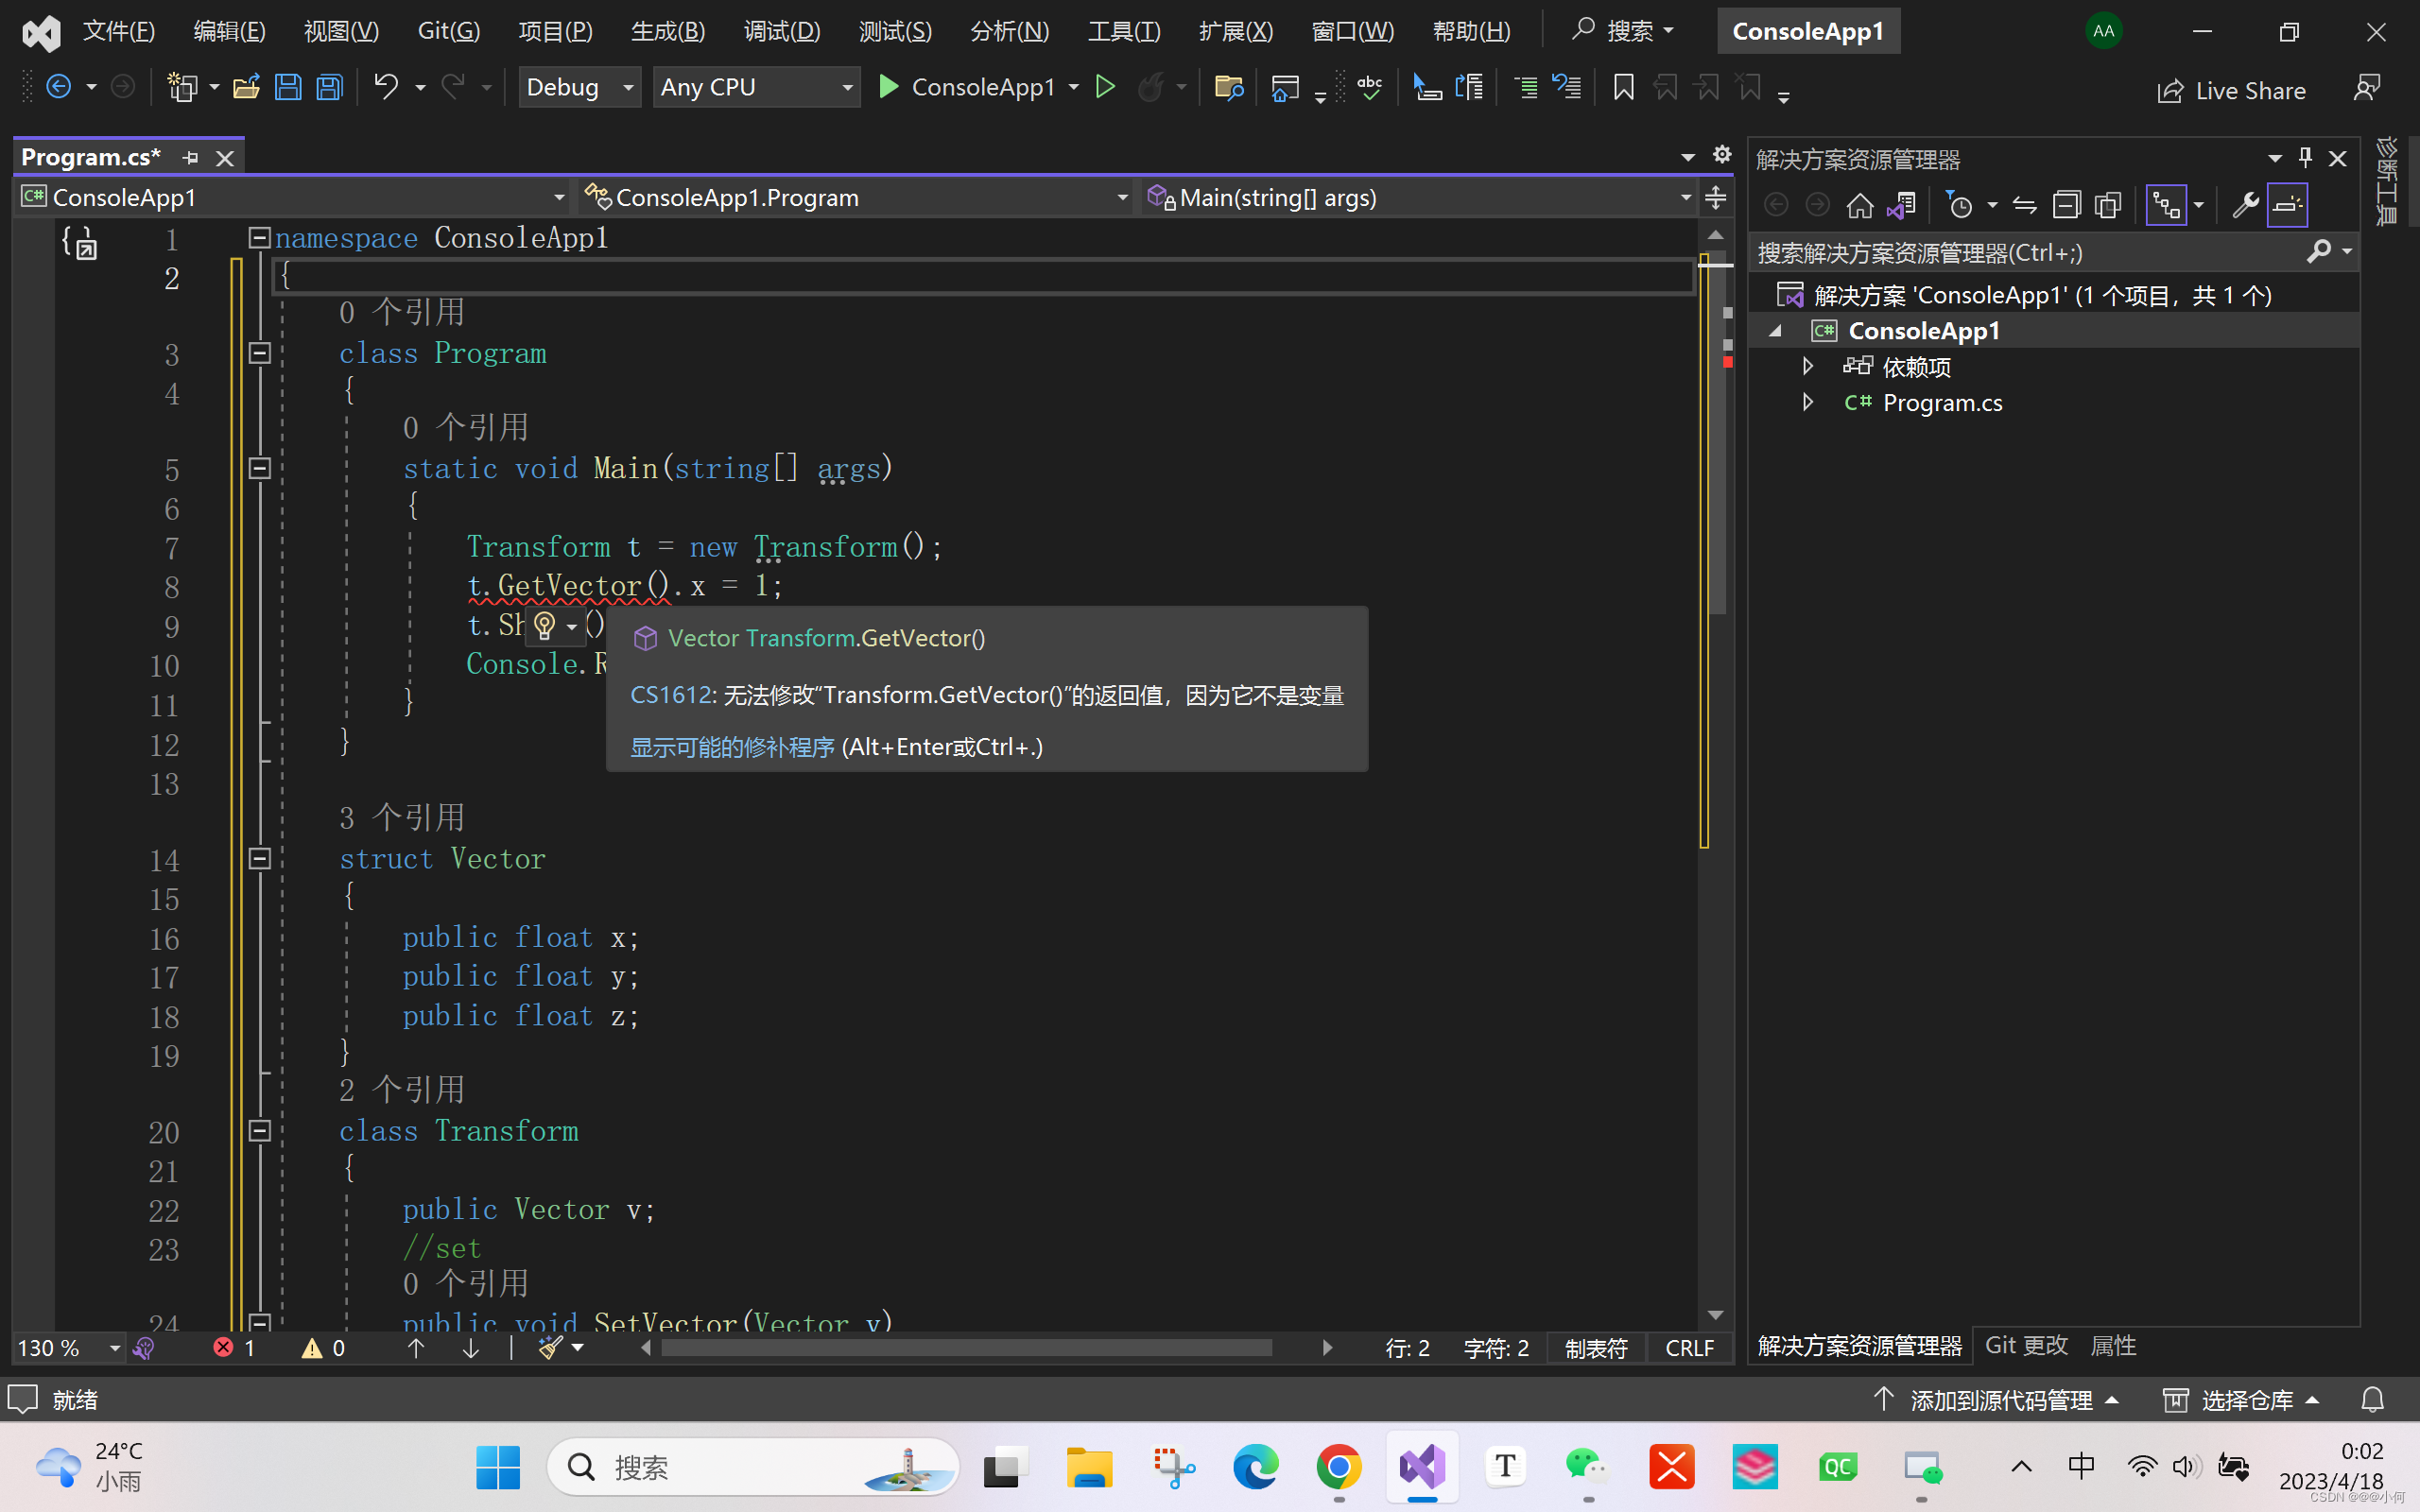Click the 搜索 button in title bar
The height and width of the screenshot is (1512, 2420).
pyautogui.click(x=1621, y=31)
